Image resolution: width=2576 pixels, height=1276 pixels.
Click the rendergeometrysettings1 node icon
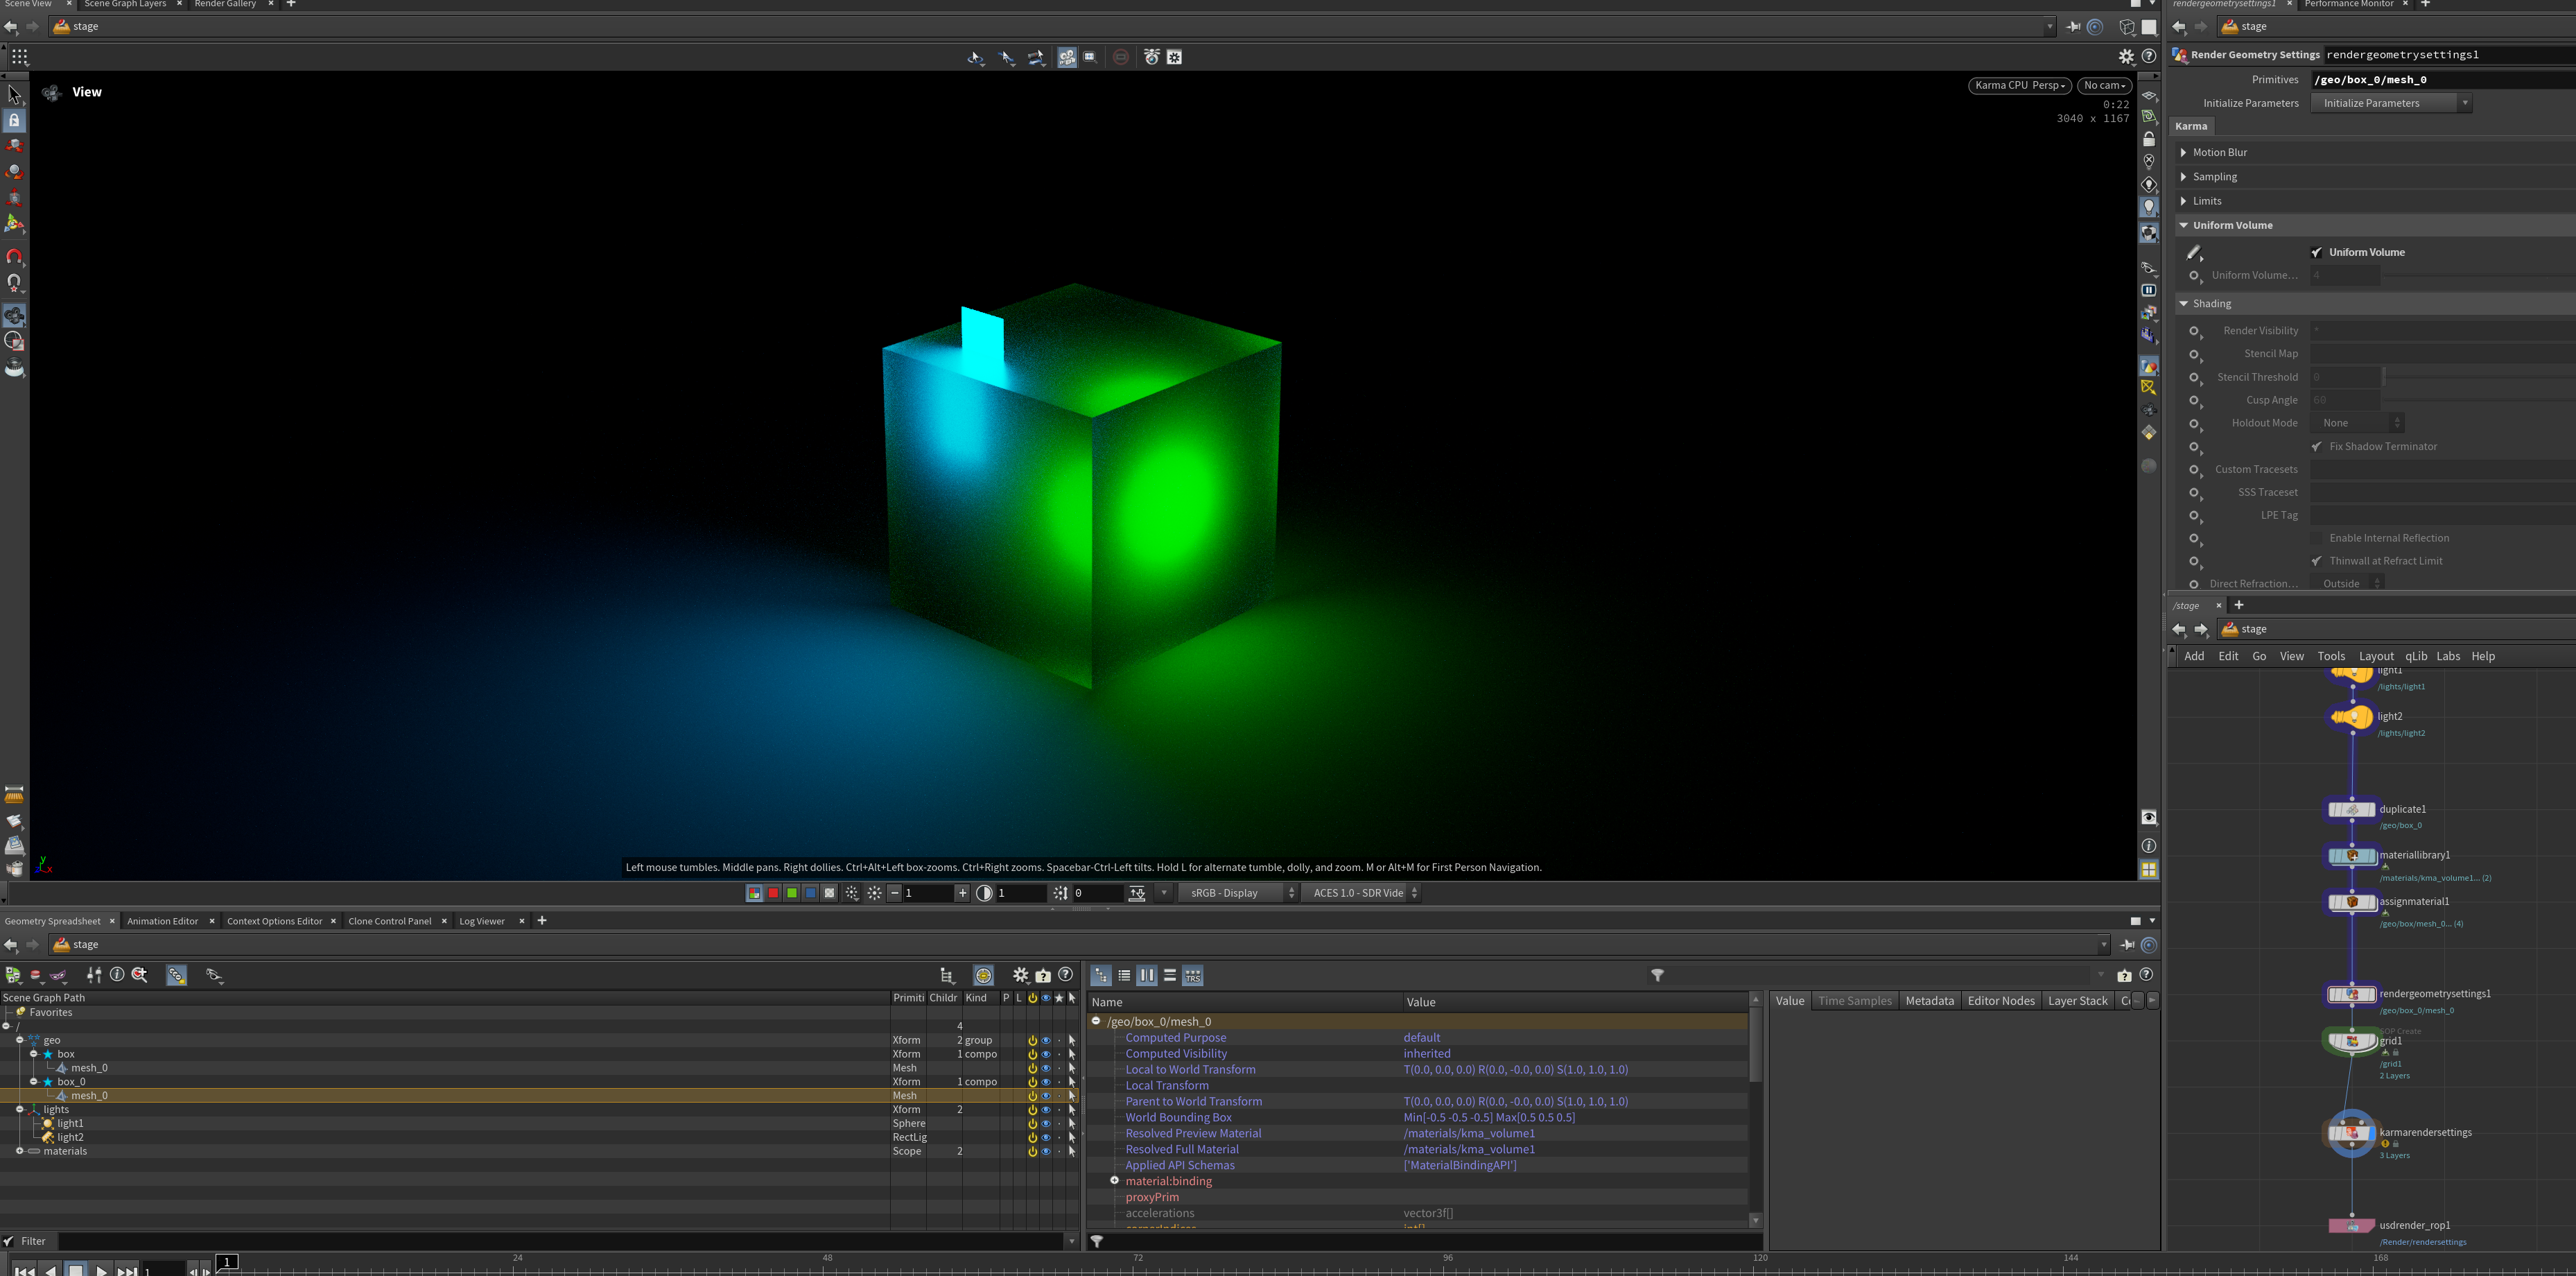click(x=2351, y=994)
